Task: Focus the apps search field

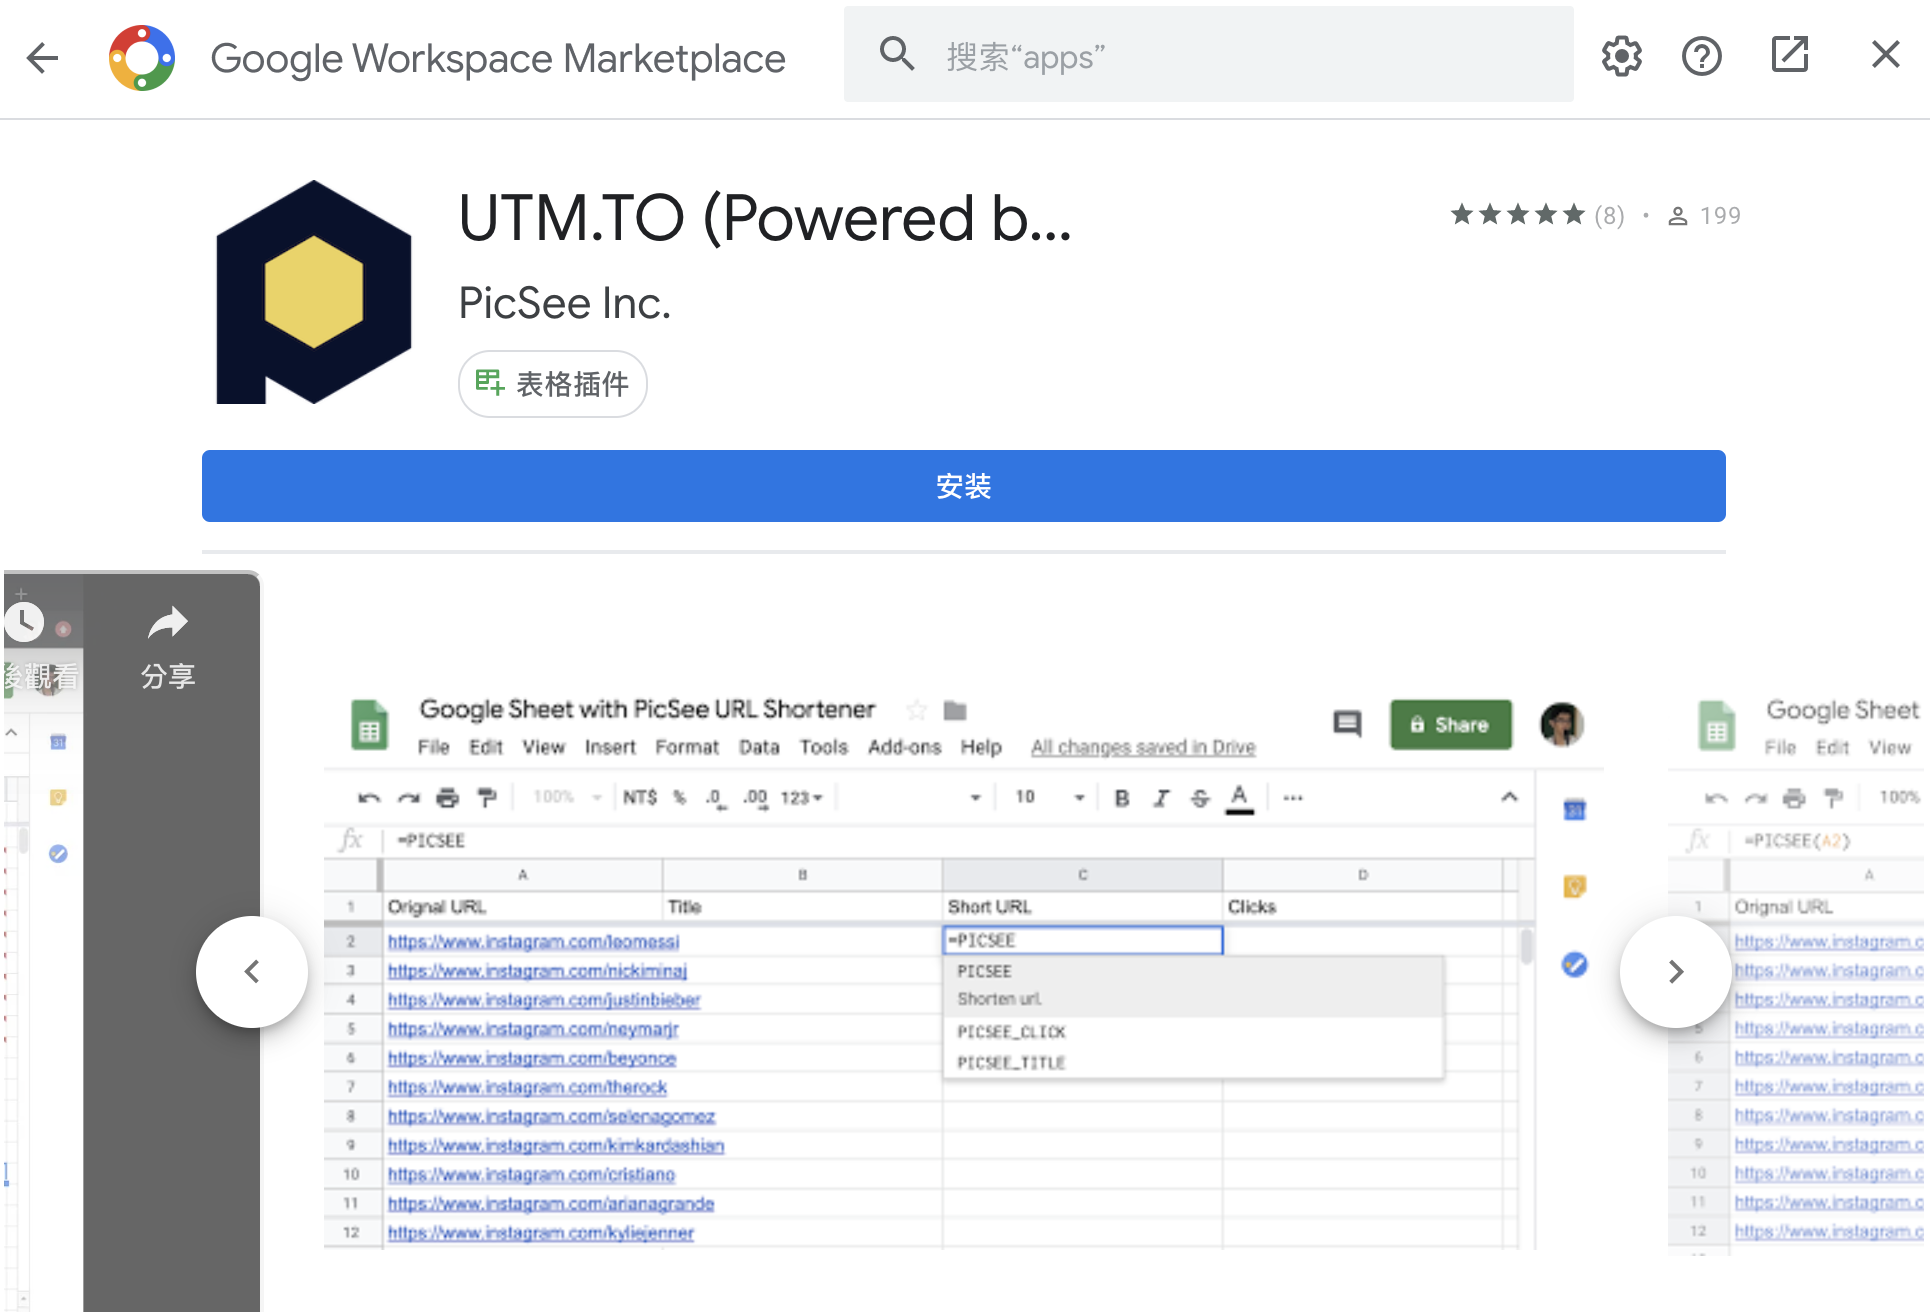Action: click(1208, 55)
